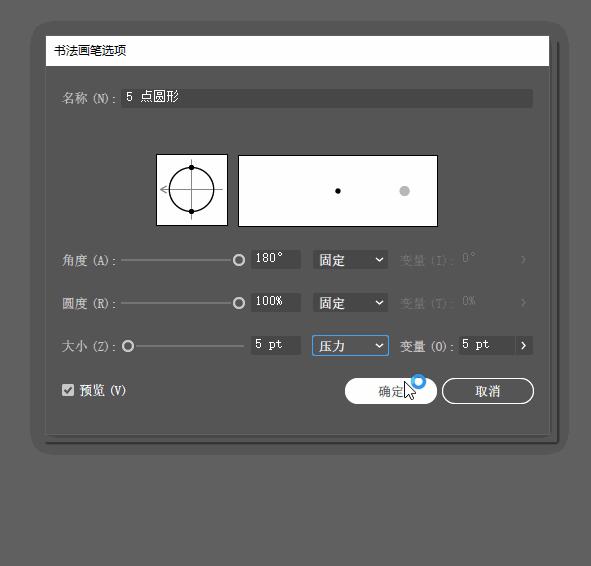Click the 名称 name input field
This screenshot has width=591, height=566.
327,98
